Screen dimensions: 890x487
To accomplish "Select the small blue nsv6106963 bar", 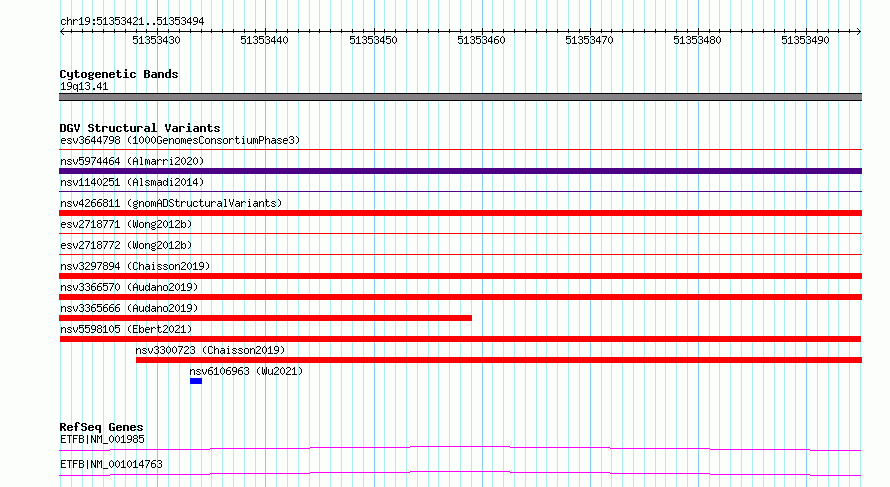I will [196, 381].
